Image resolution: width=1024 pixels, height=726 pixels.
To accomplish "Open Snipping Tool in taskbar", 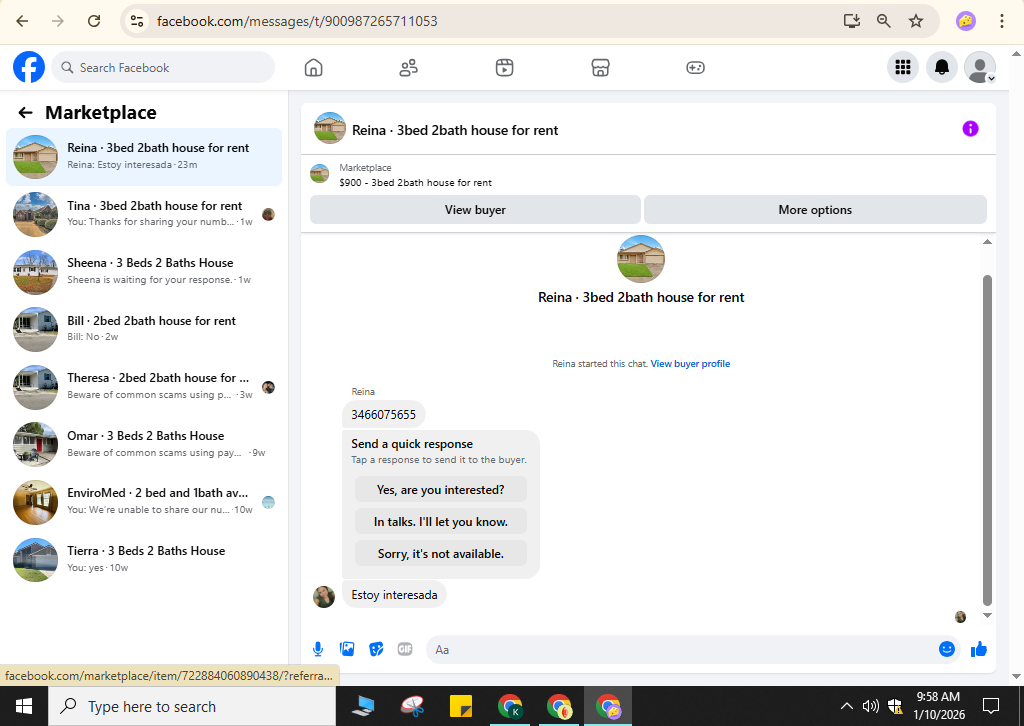I will pyautogui.click(x=413, y=706).
